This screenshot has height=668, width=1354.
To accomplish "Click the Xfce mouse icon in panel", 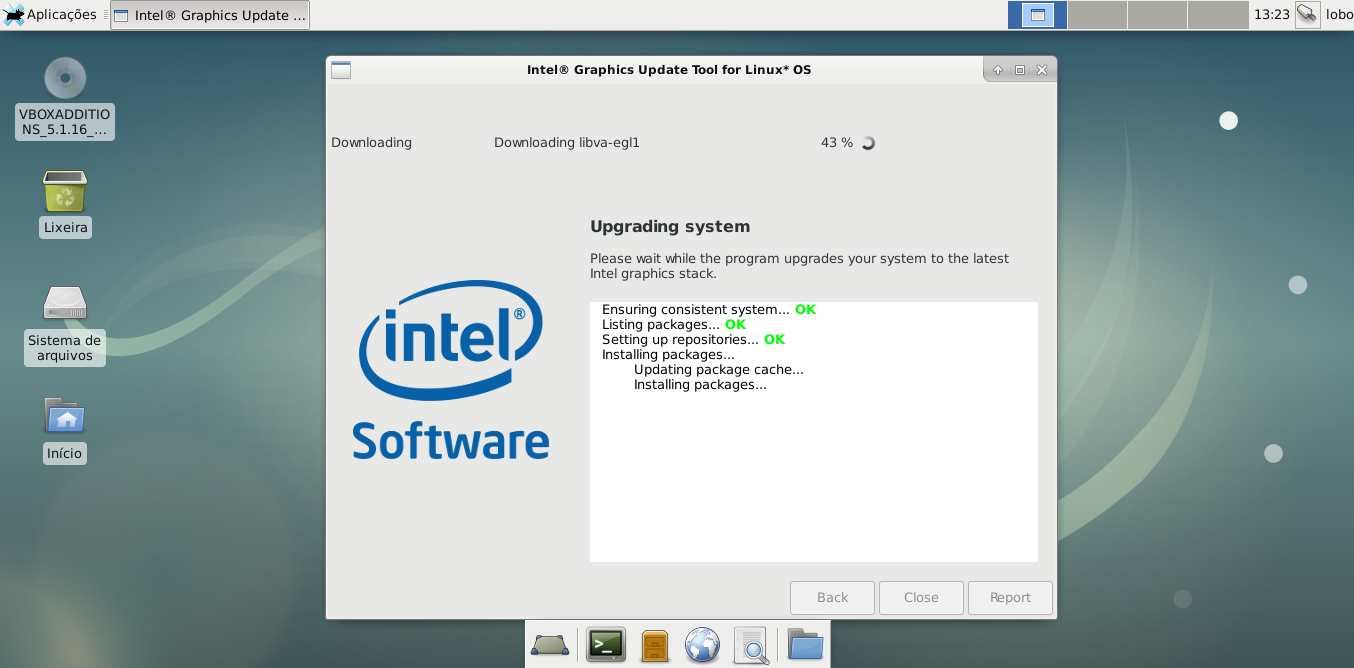I will click(x=14, y=15).
